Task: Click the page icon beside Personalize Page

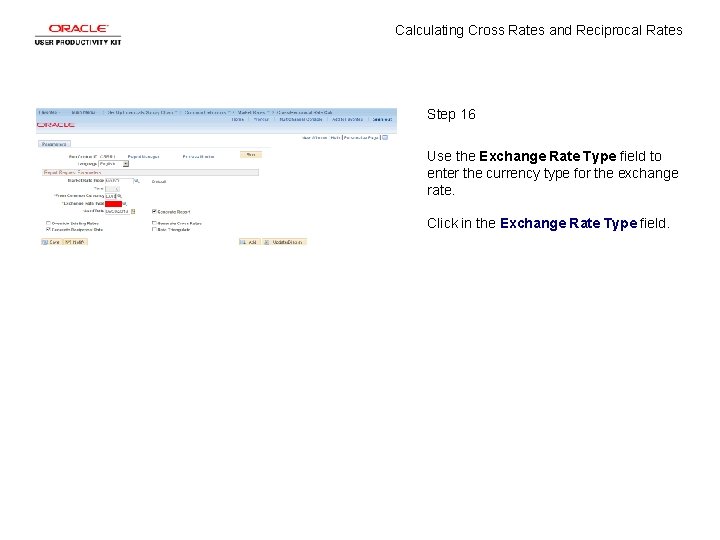Action: pos(385,137)
